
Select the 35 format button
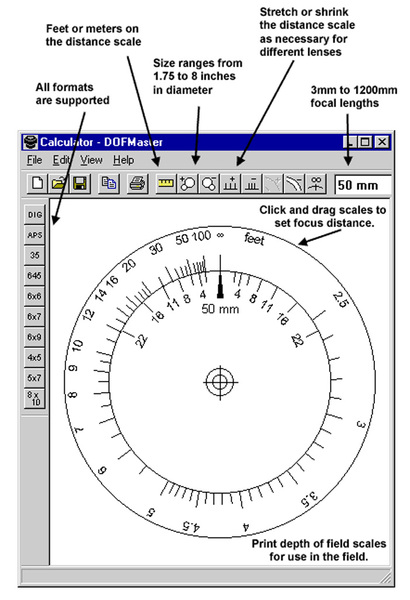point(35,255)
